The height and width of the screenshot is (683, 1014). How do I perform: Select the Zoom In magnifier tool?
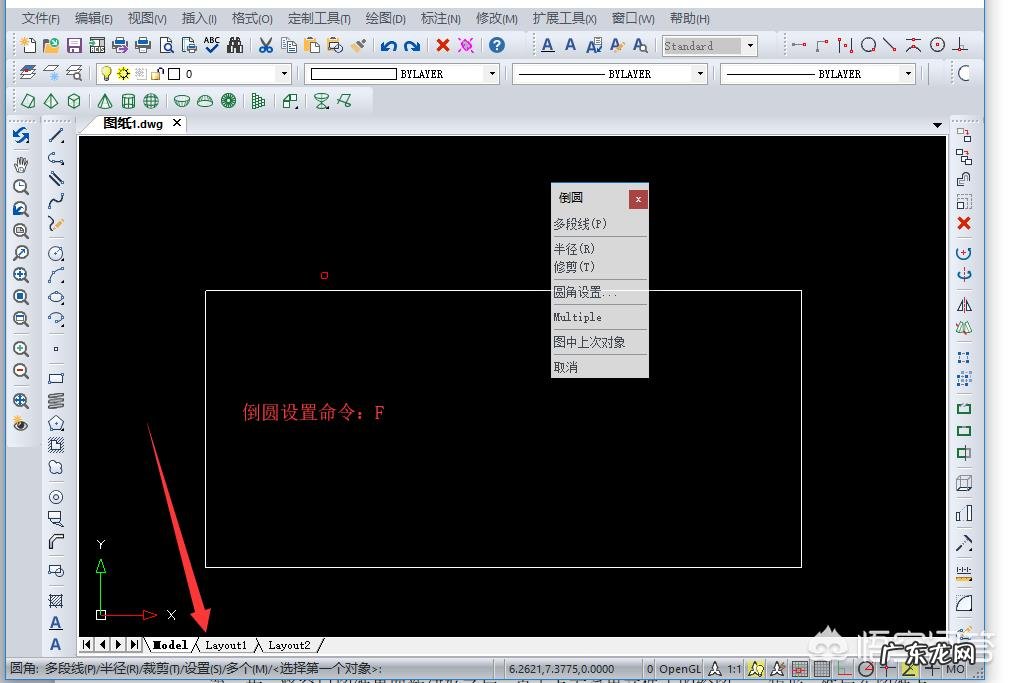(21, 349)
